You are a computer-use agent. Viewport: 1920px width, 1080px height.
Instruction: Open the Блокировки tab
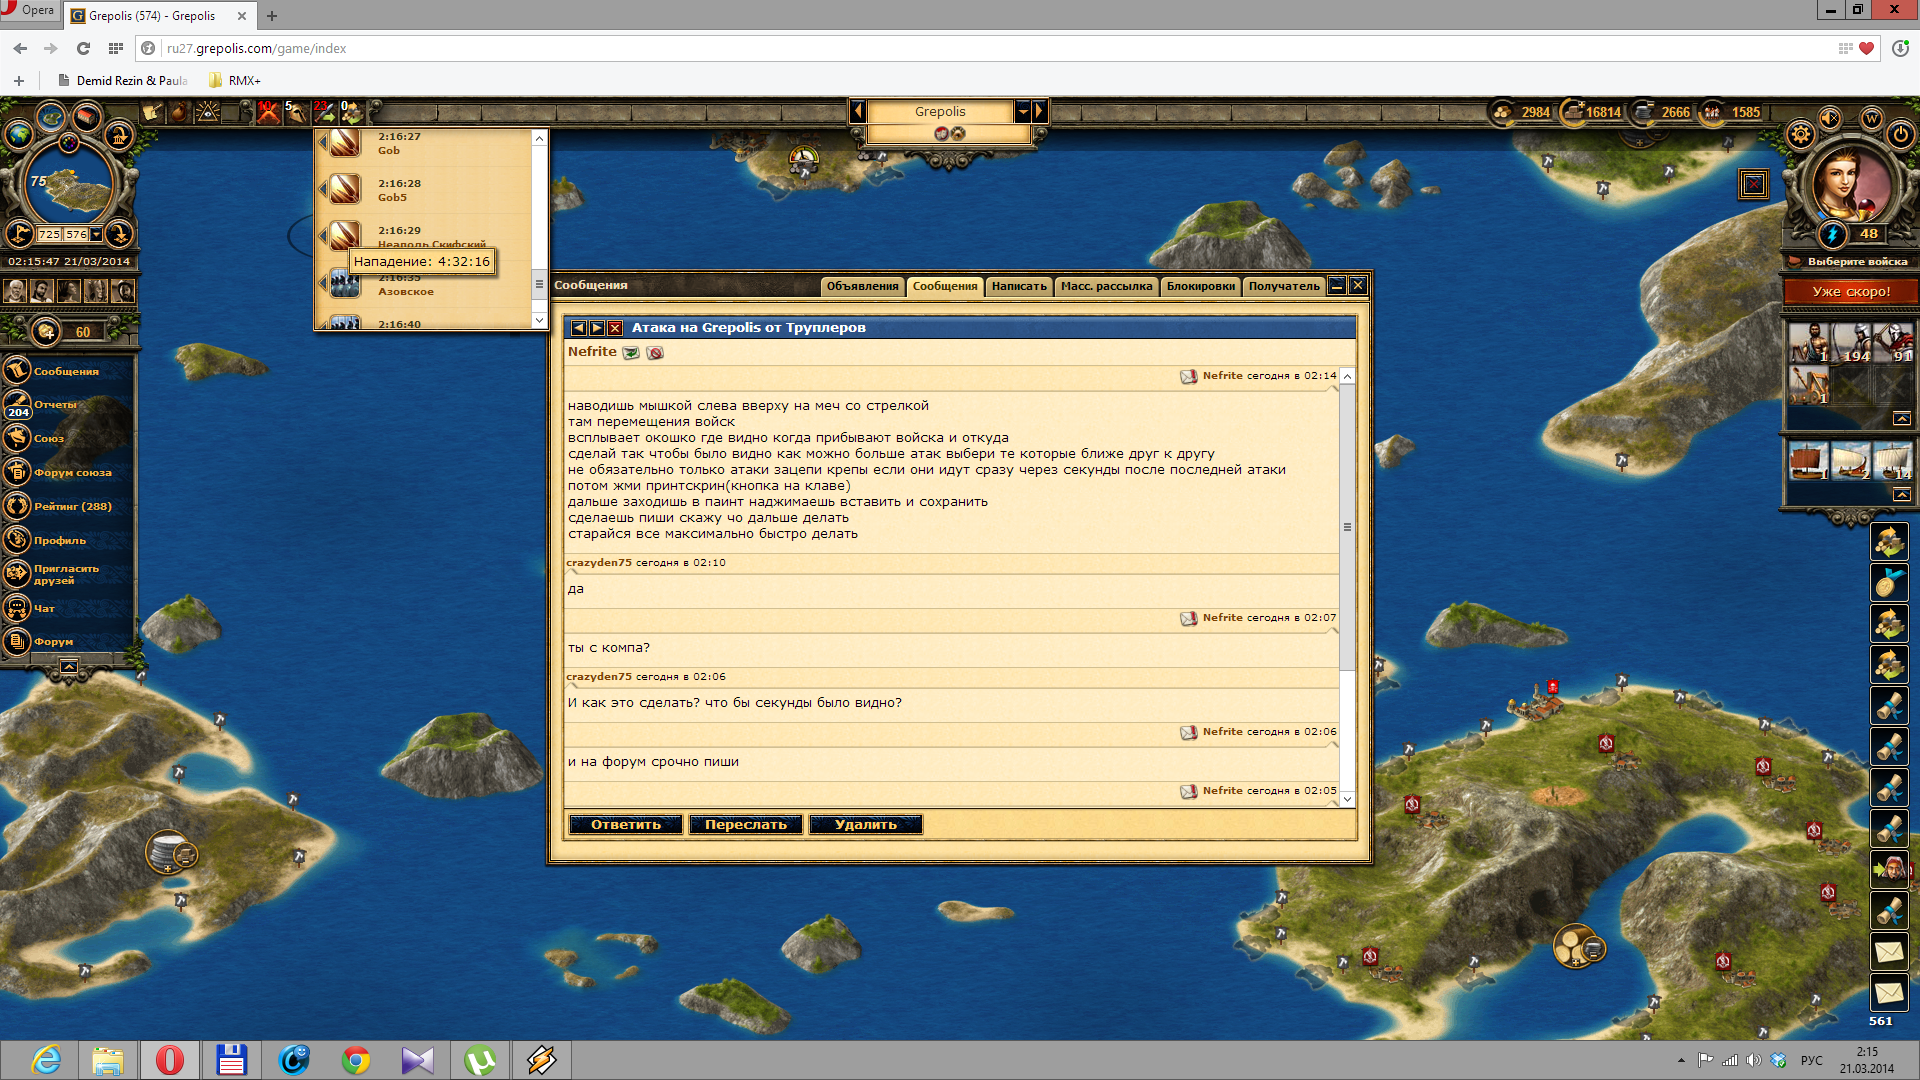tap(1200, 286)
